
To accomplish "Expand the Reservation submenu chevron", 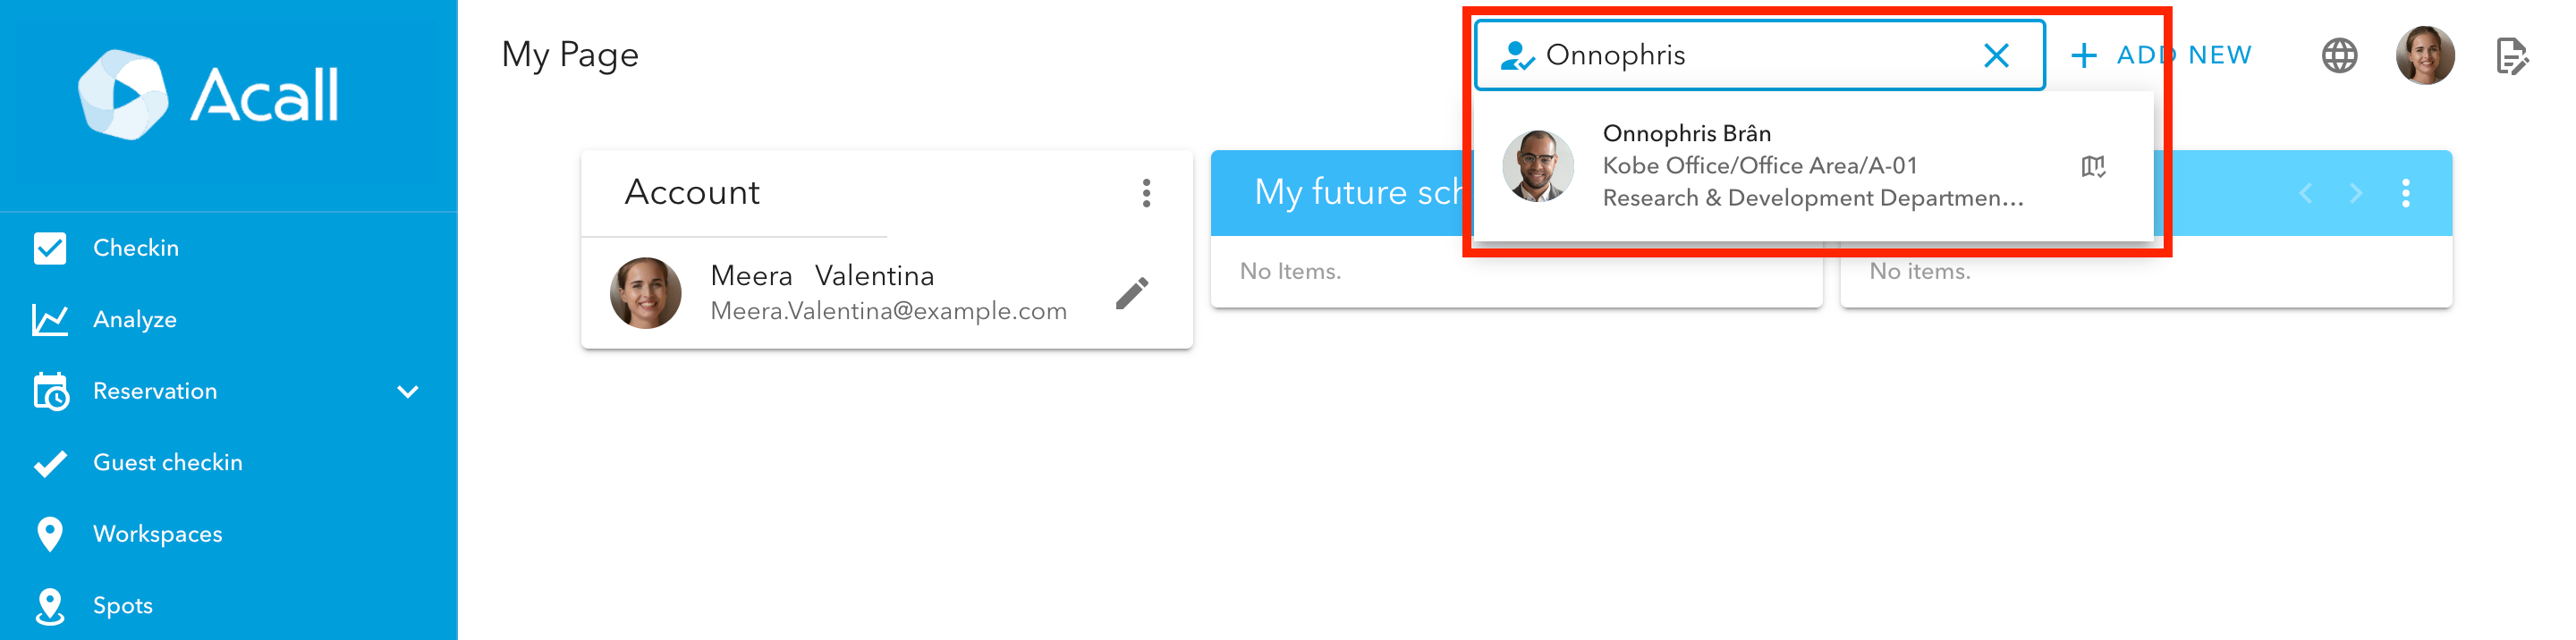I will (408, 391).
